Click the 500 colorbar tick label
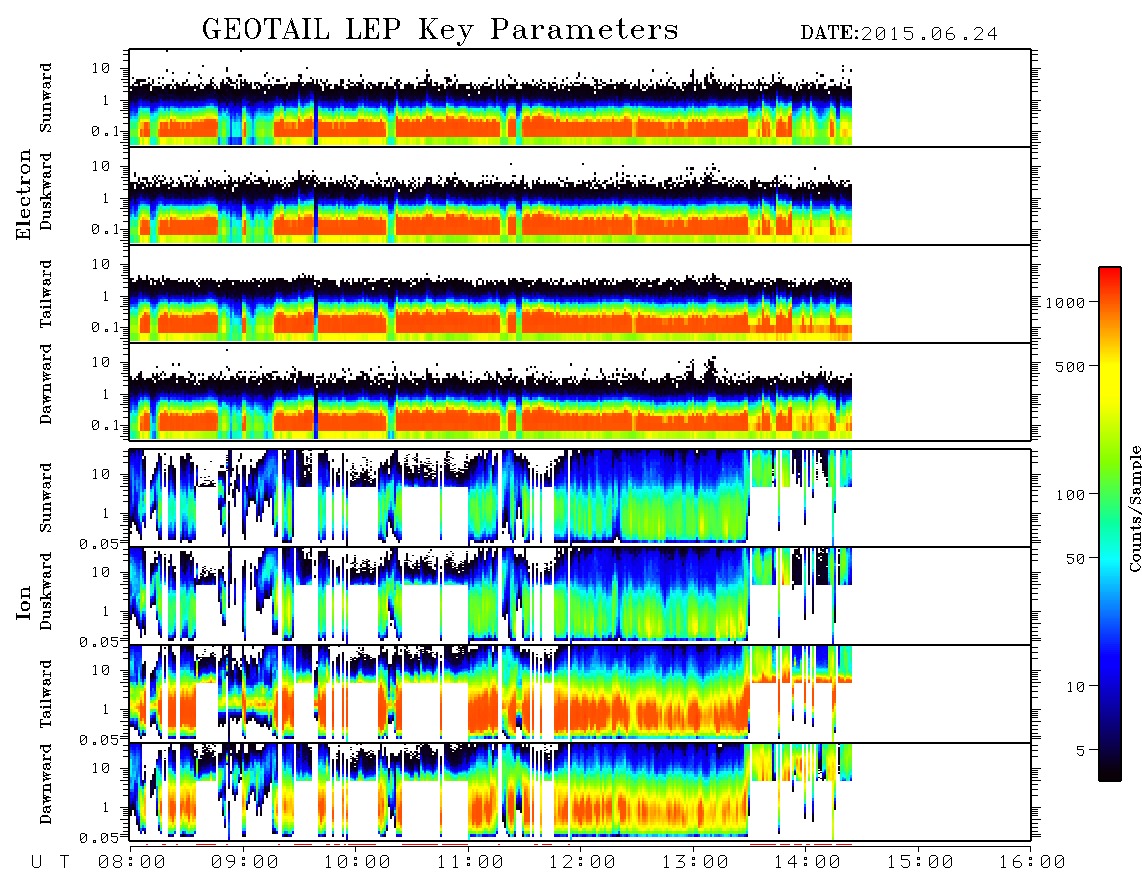Image resolution: width=1142 pixels, height=880 pixels. click(x=1070, y=366)
